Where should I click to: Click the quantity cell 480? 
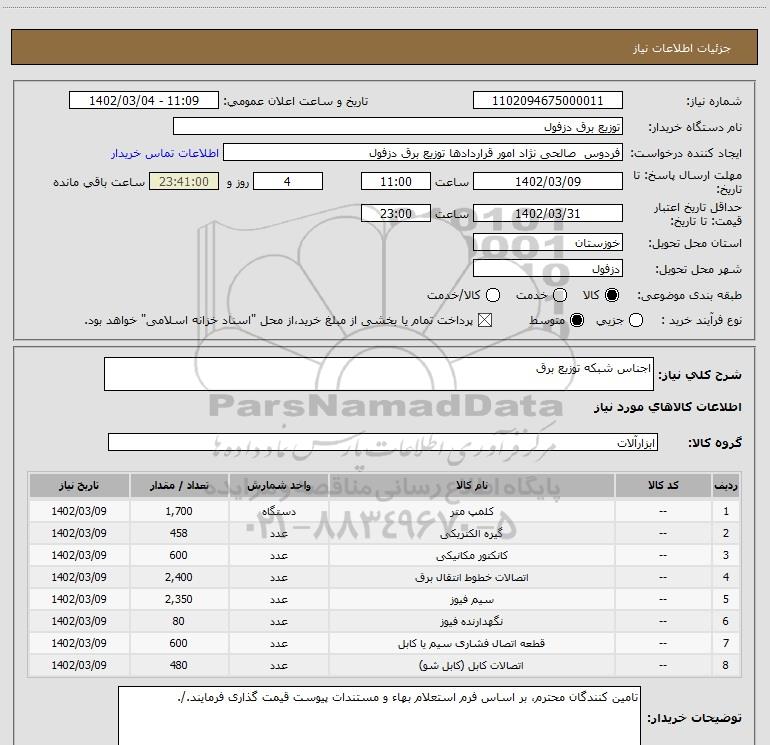click(x=179, y=665)
